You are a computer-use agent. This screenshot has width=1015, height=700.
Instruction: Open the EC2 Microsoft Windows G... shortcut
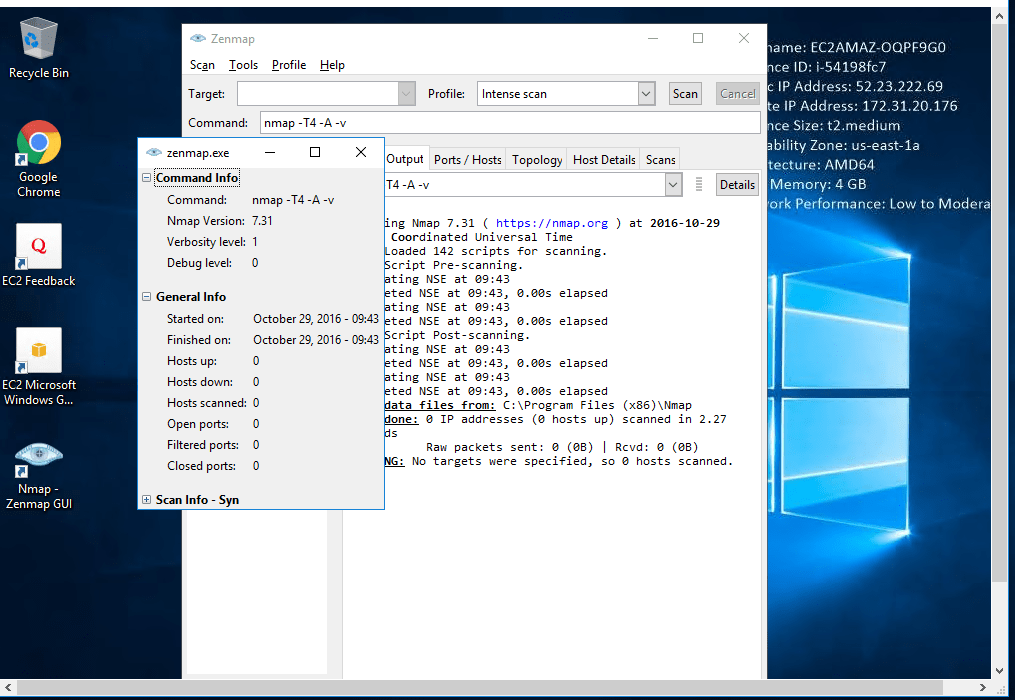[x=38, y=350]
